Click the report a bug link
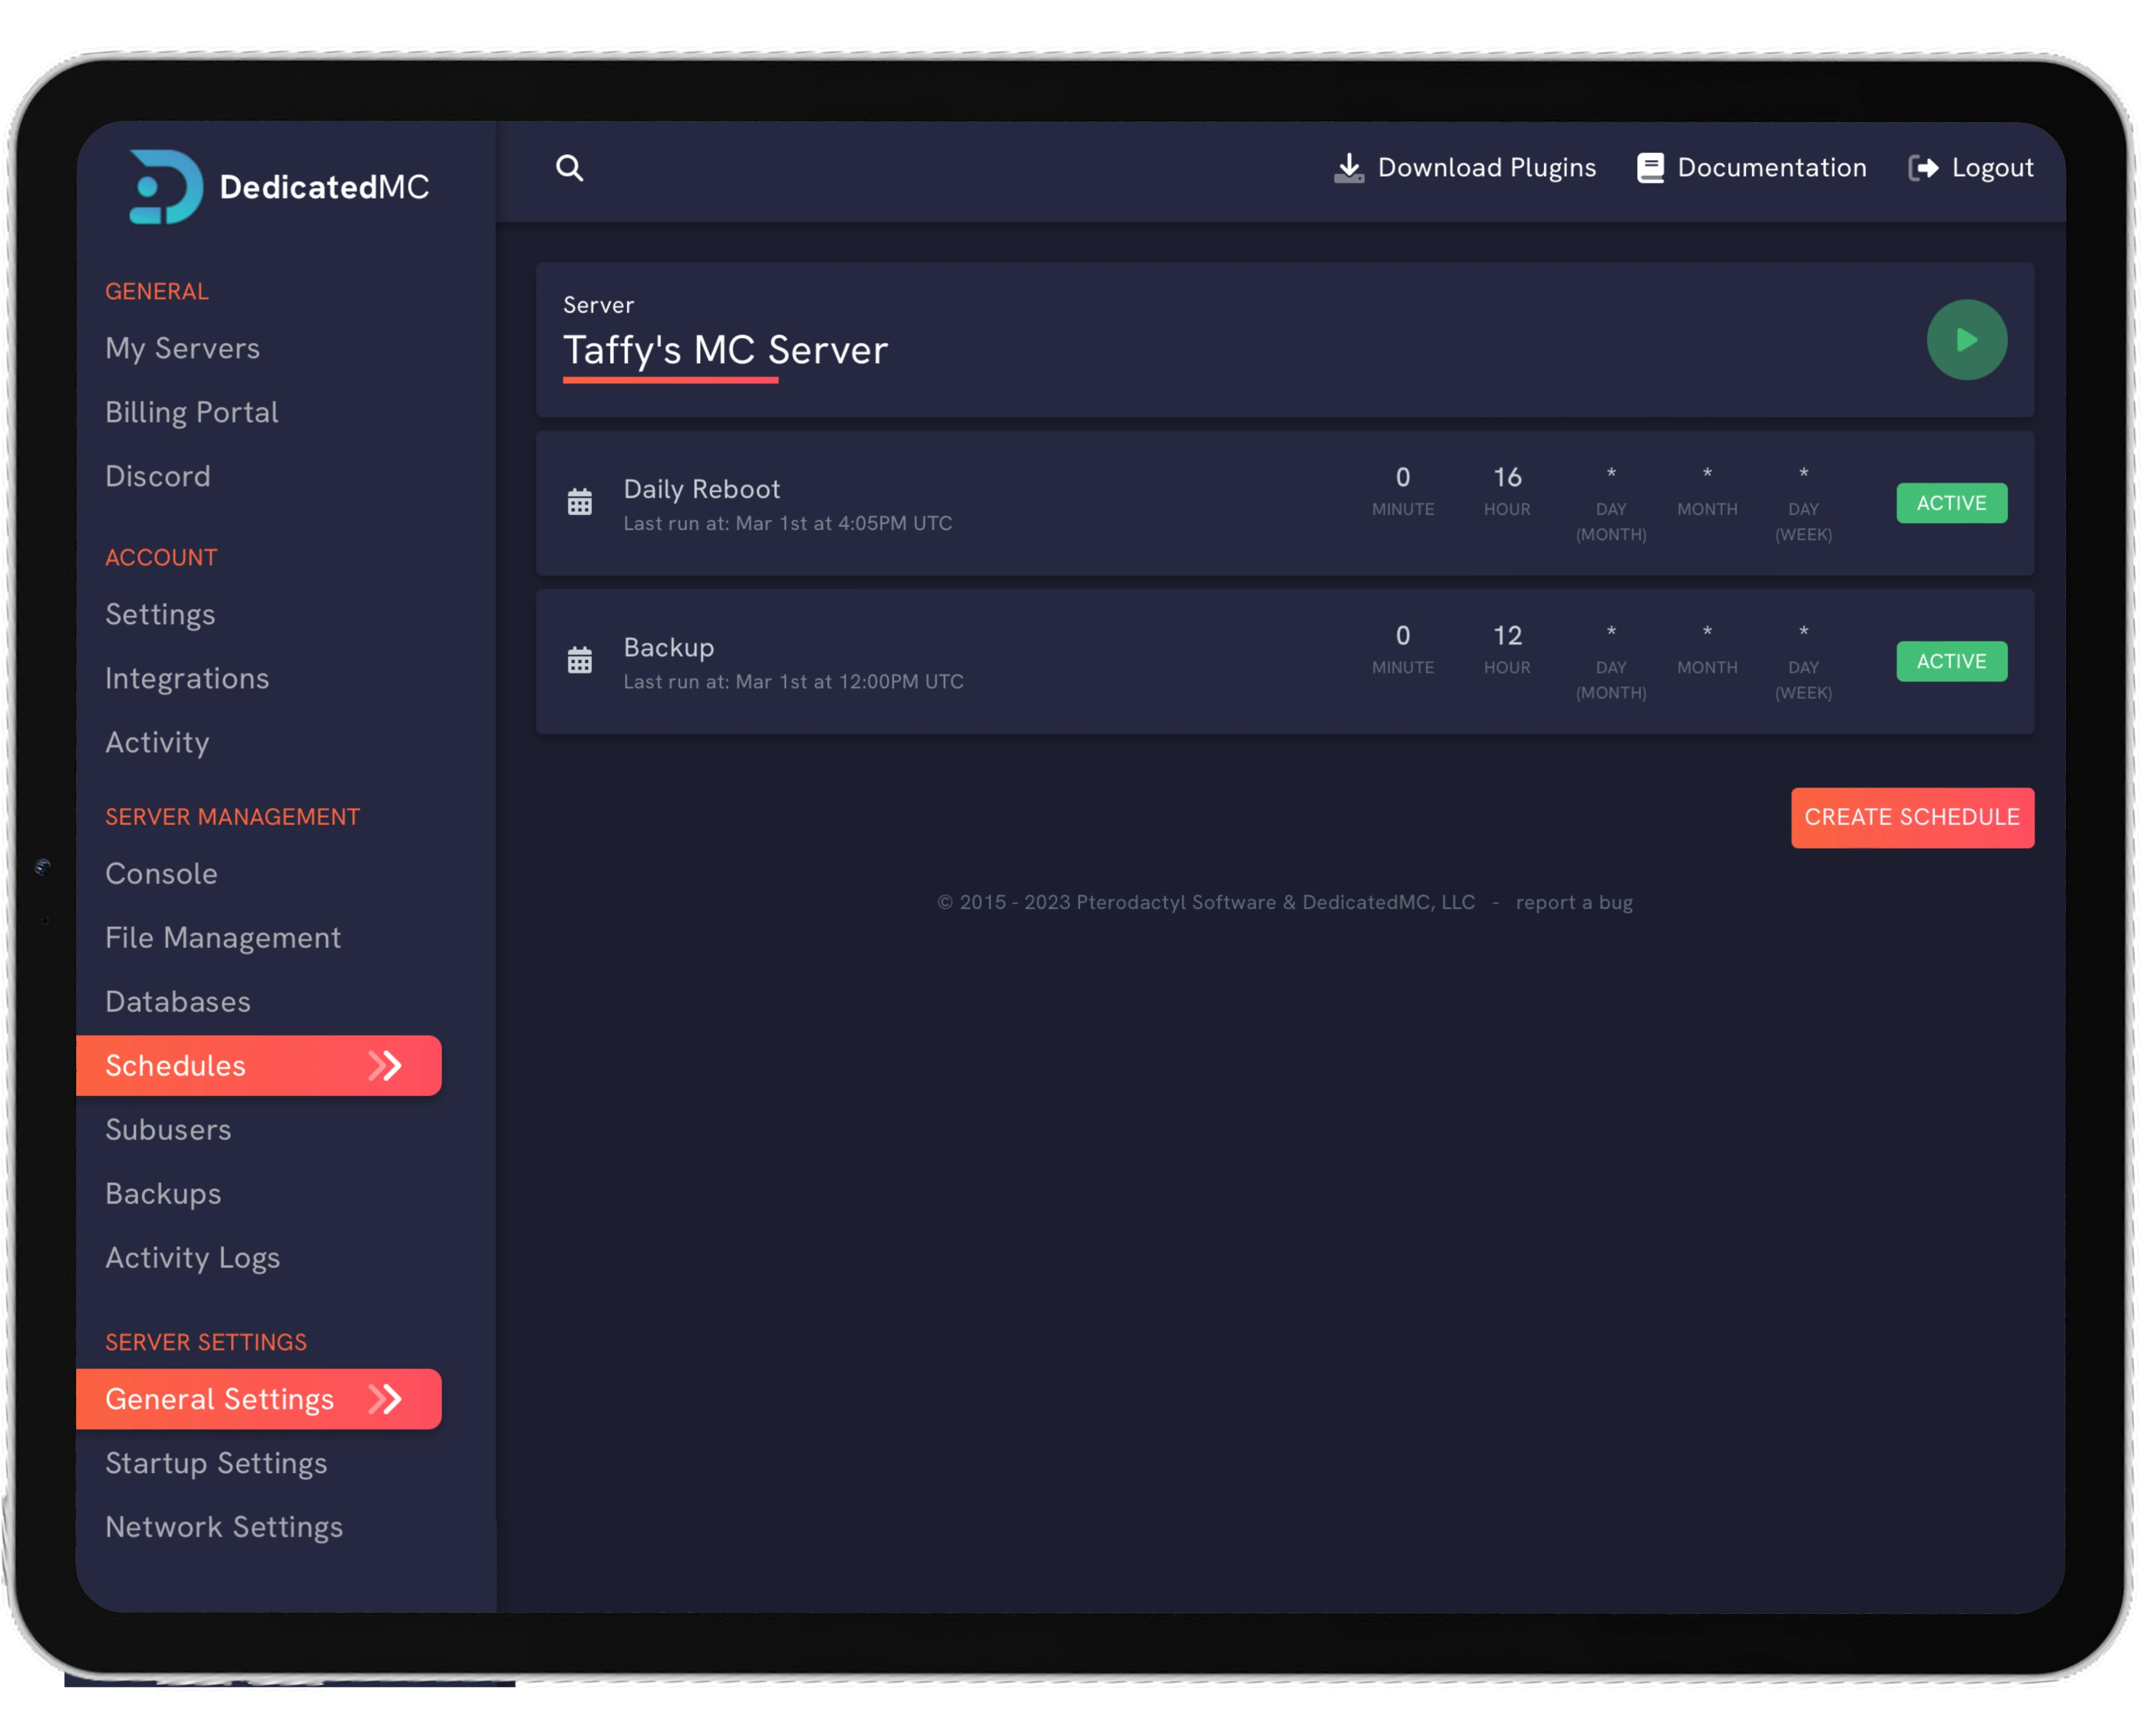This screenshot has height=1736, width=2151. 1574,902
